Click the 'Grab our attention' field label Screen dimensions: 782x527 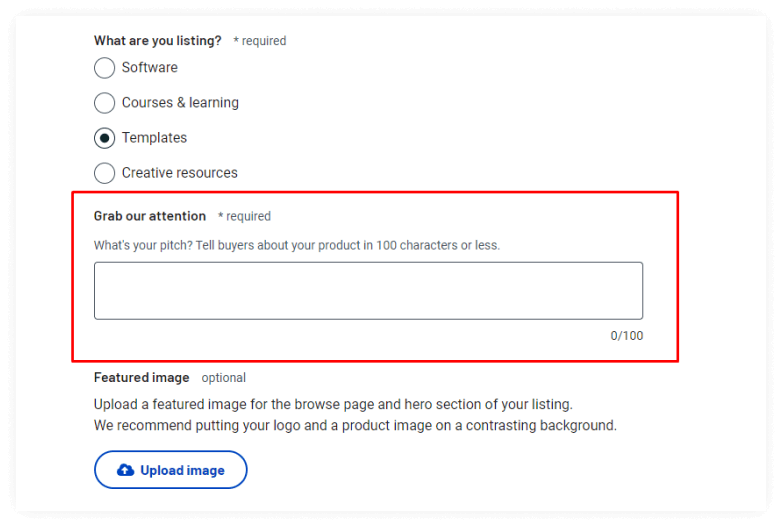click(x=150, y=216)
